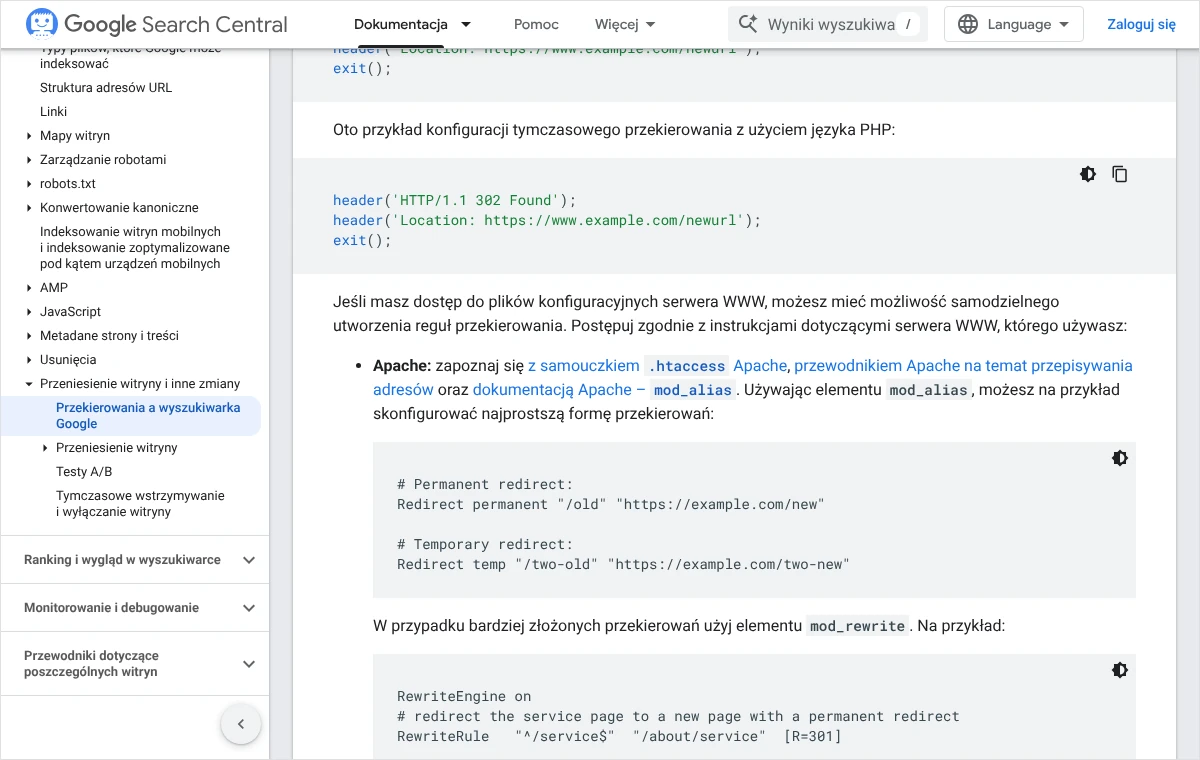1200x760 pixels.
Task: Expand the JavaScript section arrow
Action: (x=29, y=312)
